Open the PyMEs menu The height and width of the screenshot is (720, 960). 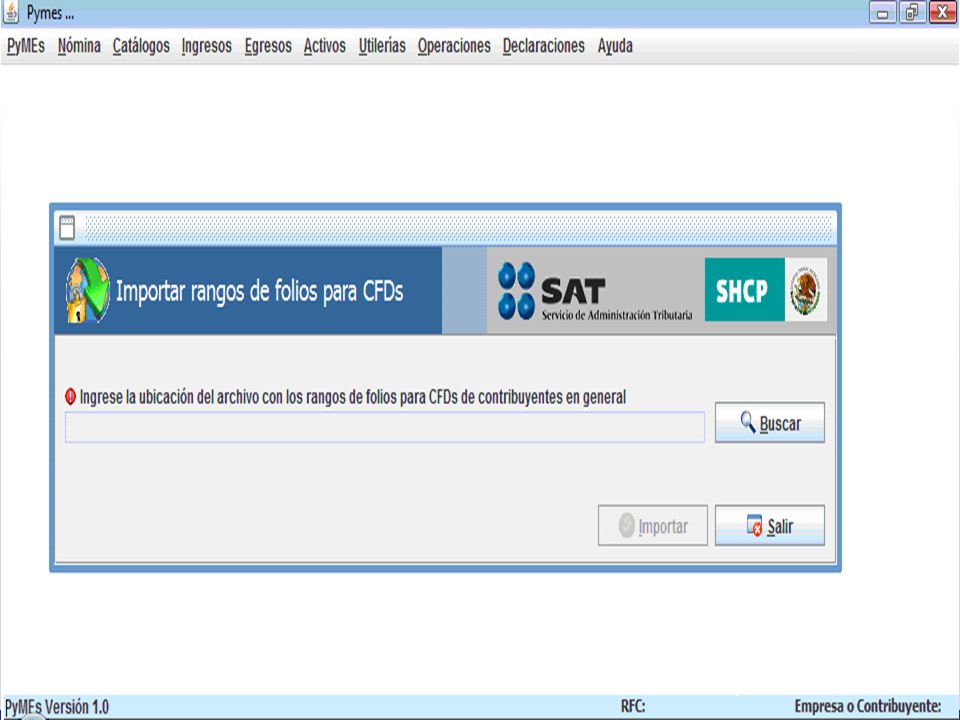[x=26, y=46]
